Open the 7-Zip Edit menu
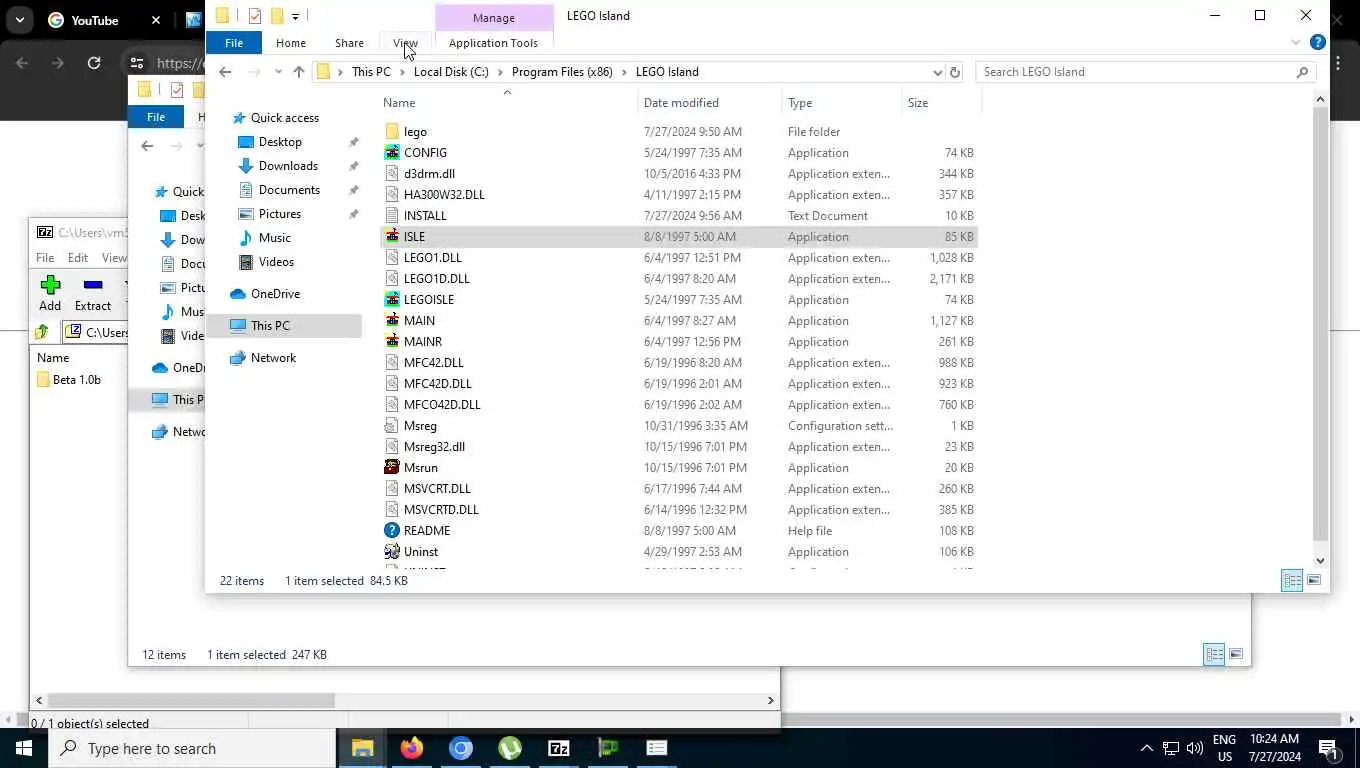 [x=78, y=258]
